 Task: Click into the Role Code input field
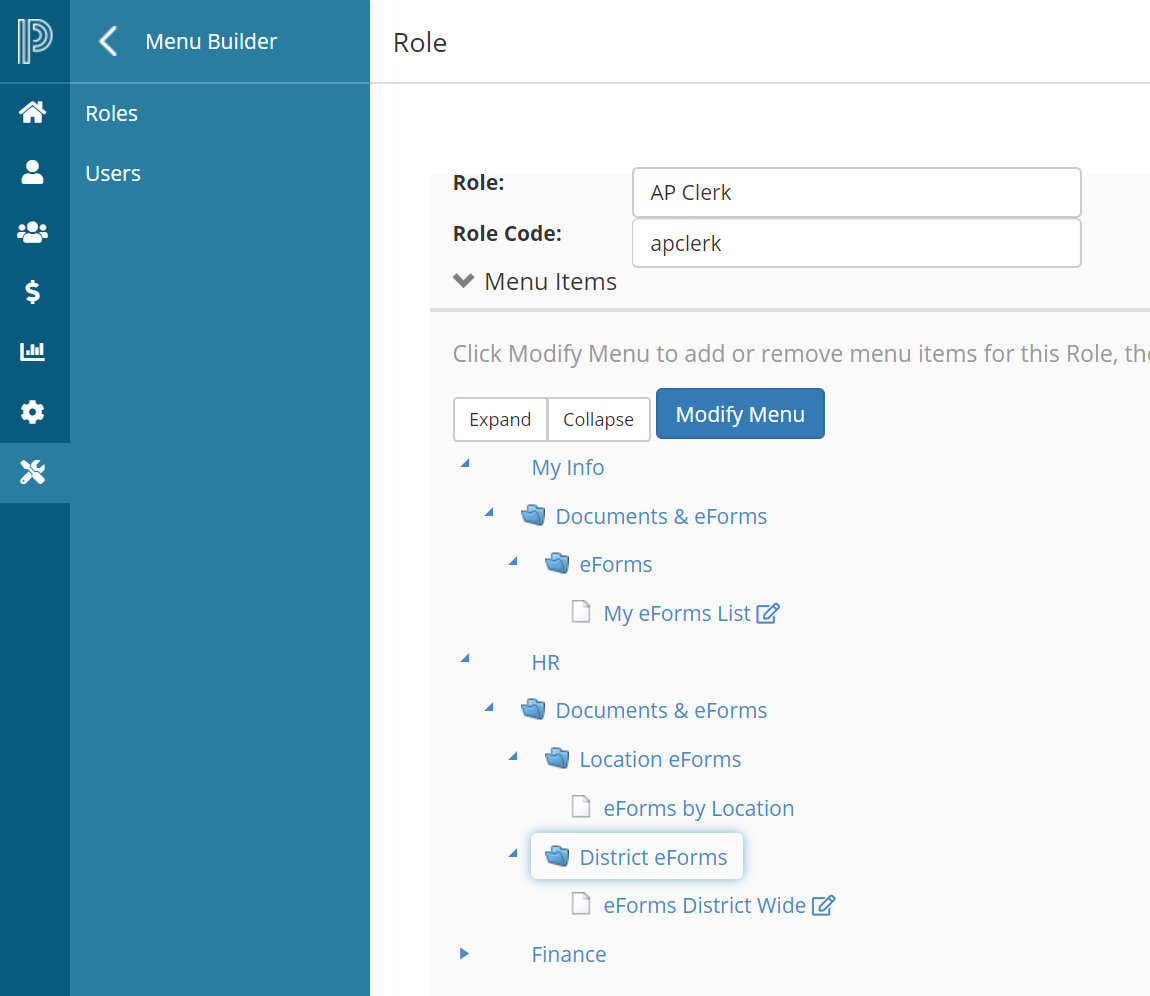coord(856,243)
